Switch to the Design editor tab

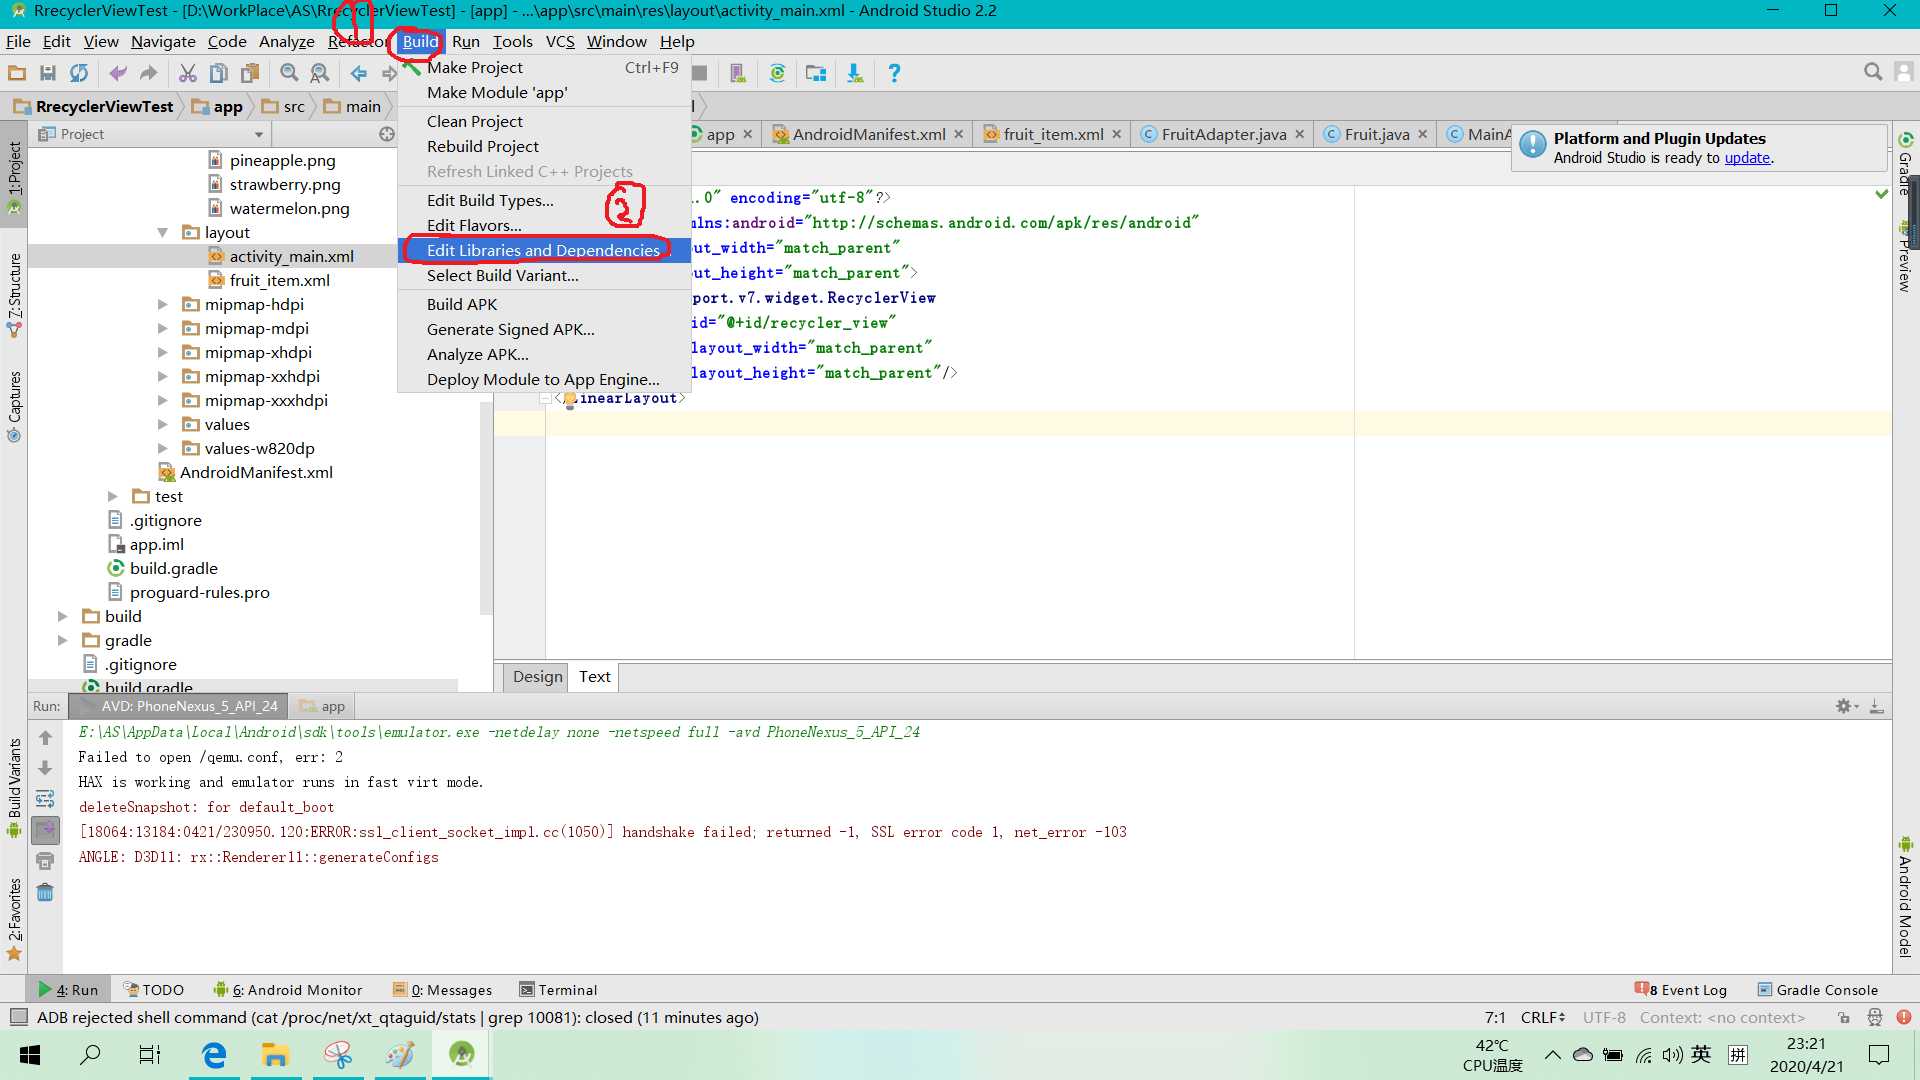point(537,677)
